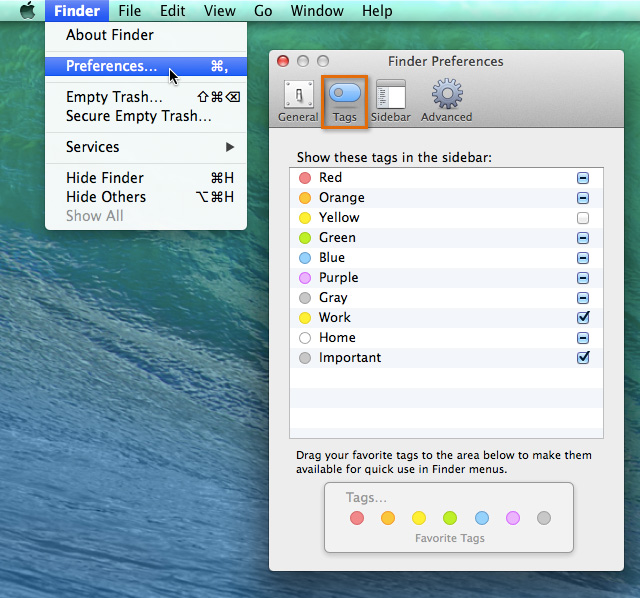
Task: Uncheck the Important tag sidebar checkbox
Action: (583, 358)
